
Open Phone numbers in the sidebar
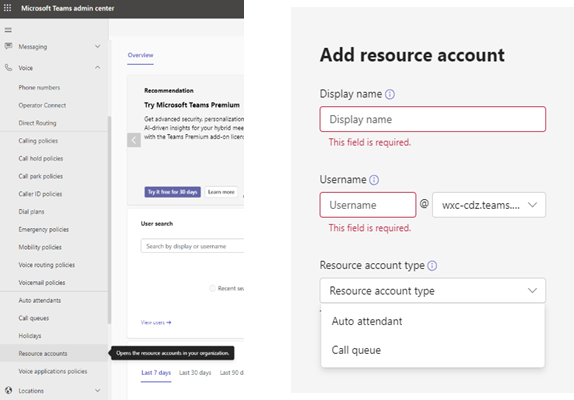(39, 87)
